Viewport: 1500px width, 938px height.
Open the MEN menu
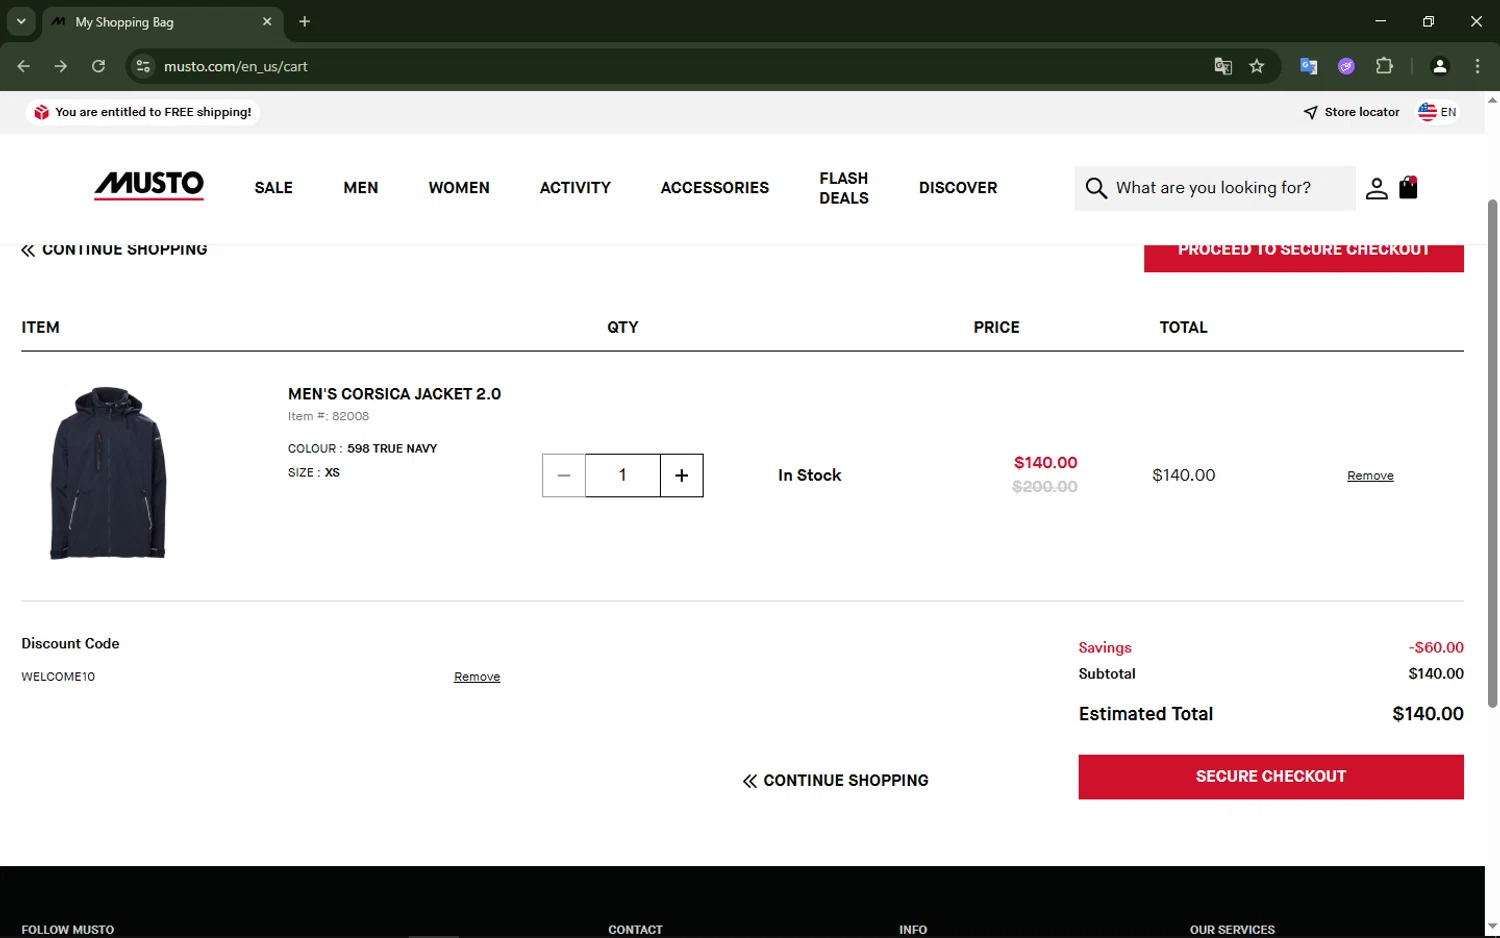pyautogui.click(x=361, y=188)
